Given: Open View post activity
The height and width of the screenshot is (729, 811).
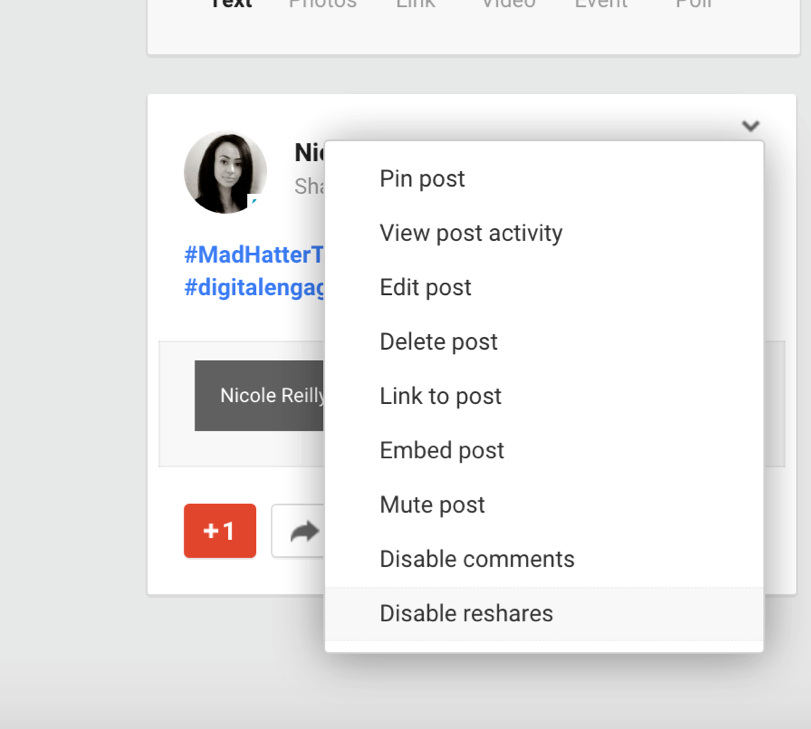Looking at the screenshot, I should (x=471, y=233).
